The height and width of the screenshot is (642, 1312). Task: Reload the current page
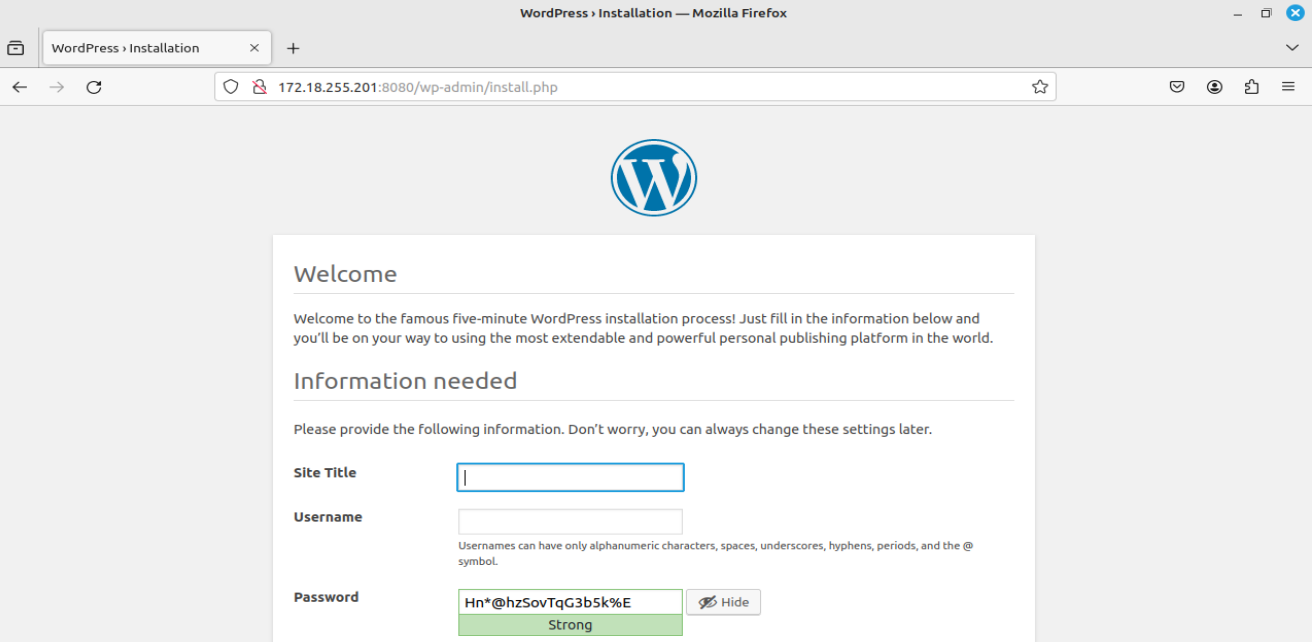[x=94, y=87]
